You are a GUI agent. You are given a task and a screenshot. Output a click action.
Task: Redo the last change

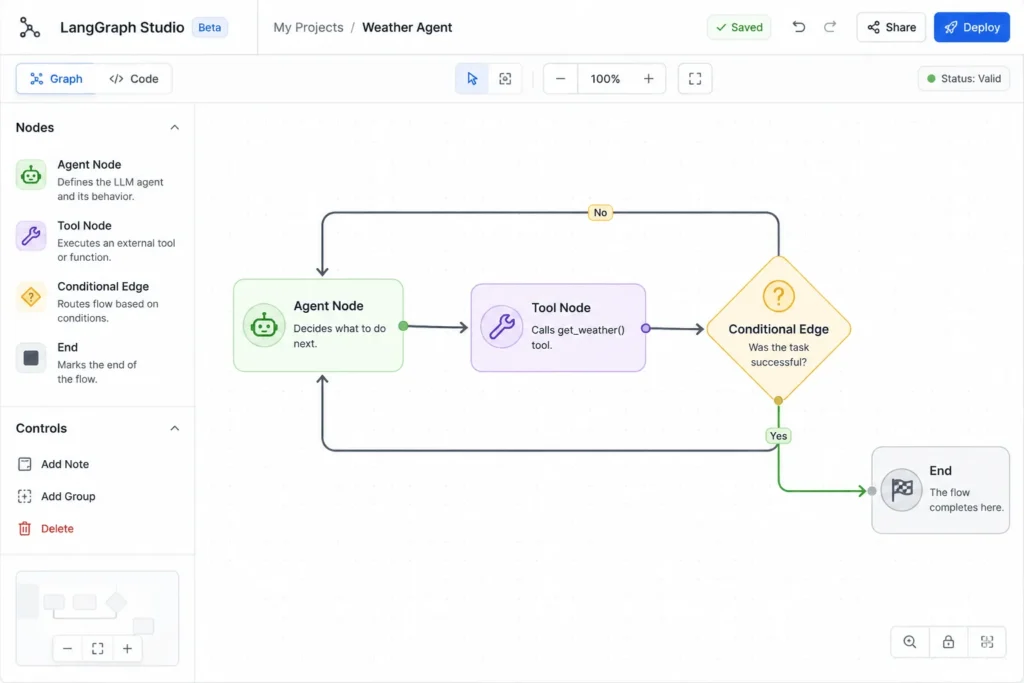[x=830, y=27]
